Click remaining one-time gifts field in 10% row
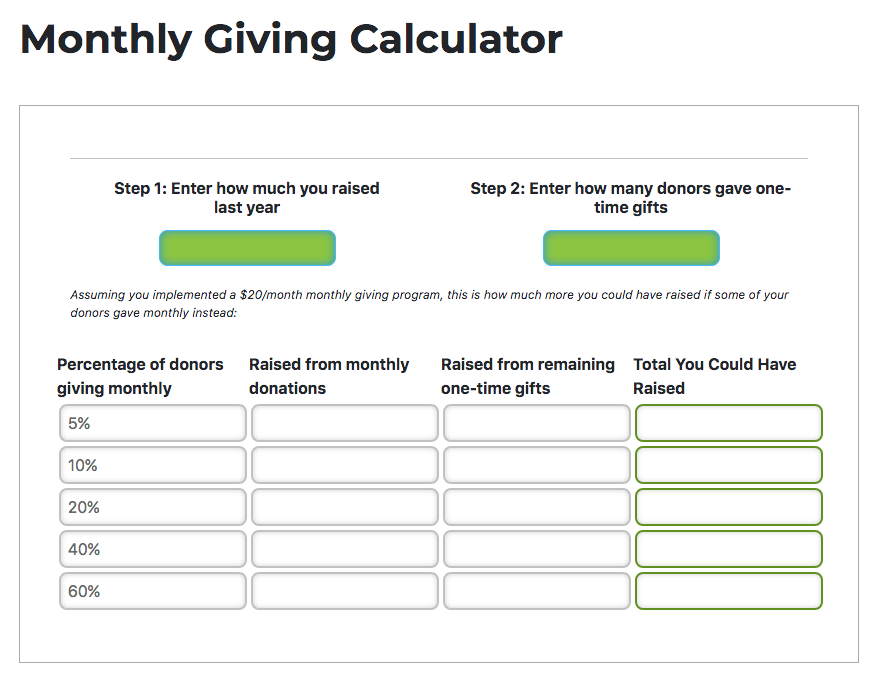This screenshot has height=679, width=876. [x=537, y=465]
